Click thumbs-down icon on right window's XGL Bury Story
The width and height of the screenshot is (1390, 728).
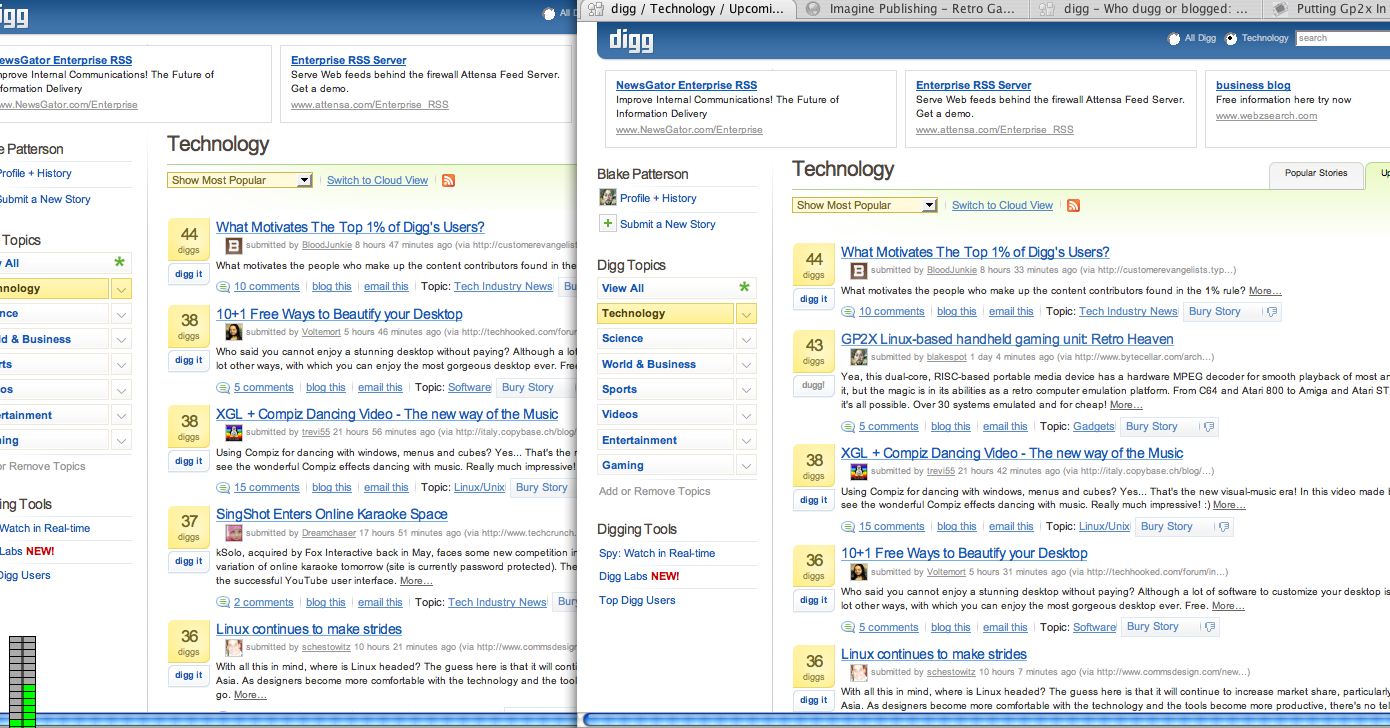pyautogui.click(x=1225, y=527)
